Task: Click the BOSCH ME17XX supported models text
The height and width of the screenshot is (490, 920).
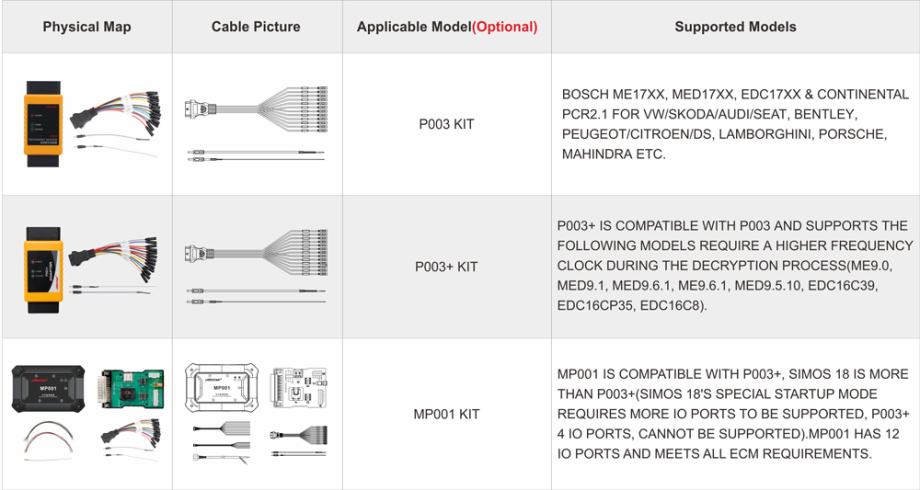Action: [735, 125]
